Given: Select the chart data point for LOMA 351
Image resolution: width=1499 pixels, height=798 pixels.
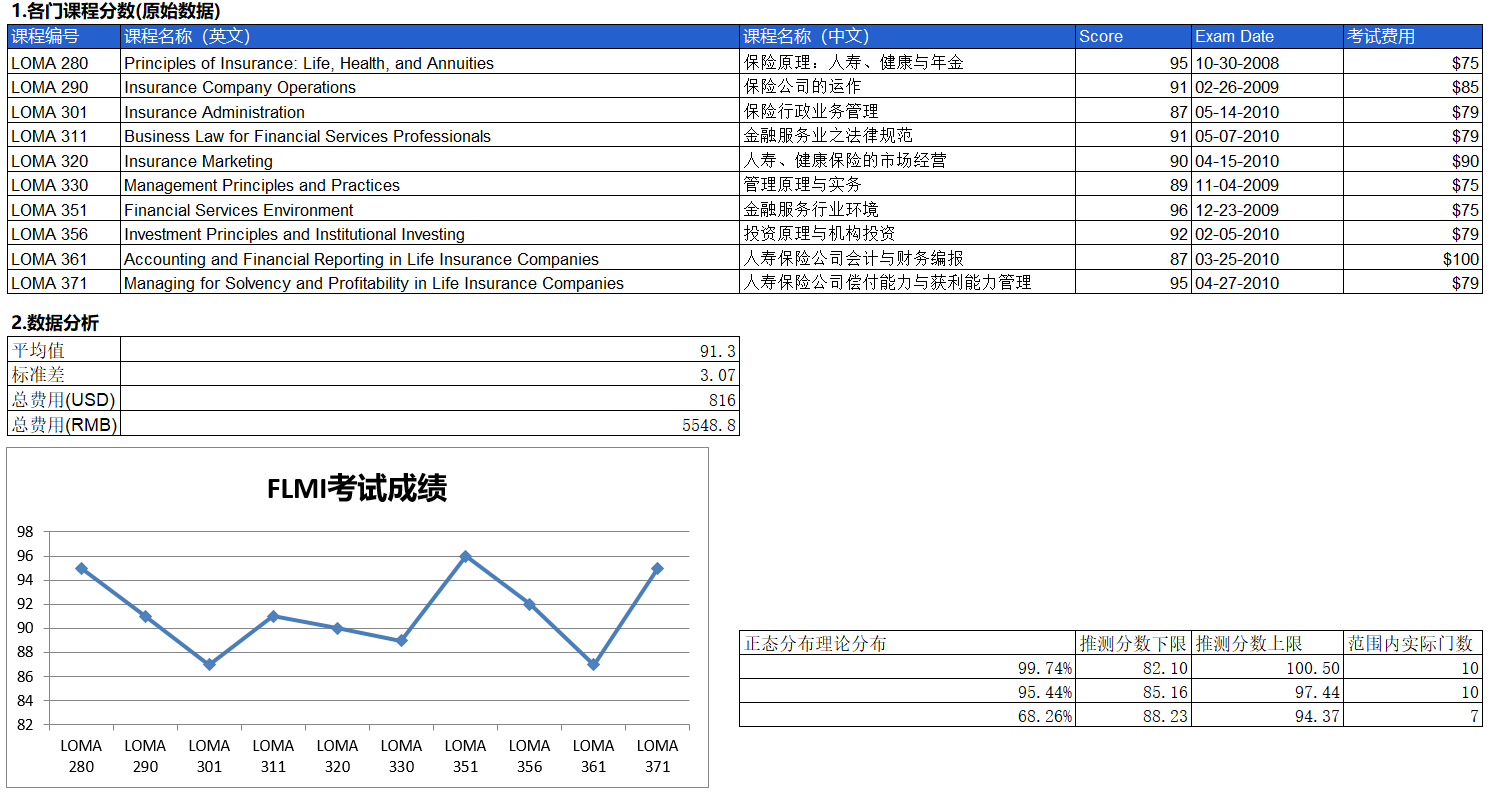Looking at the screenshot, I should click(465, 556).
